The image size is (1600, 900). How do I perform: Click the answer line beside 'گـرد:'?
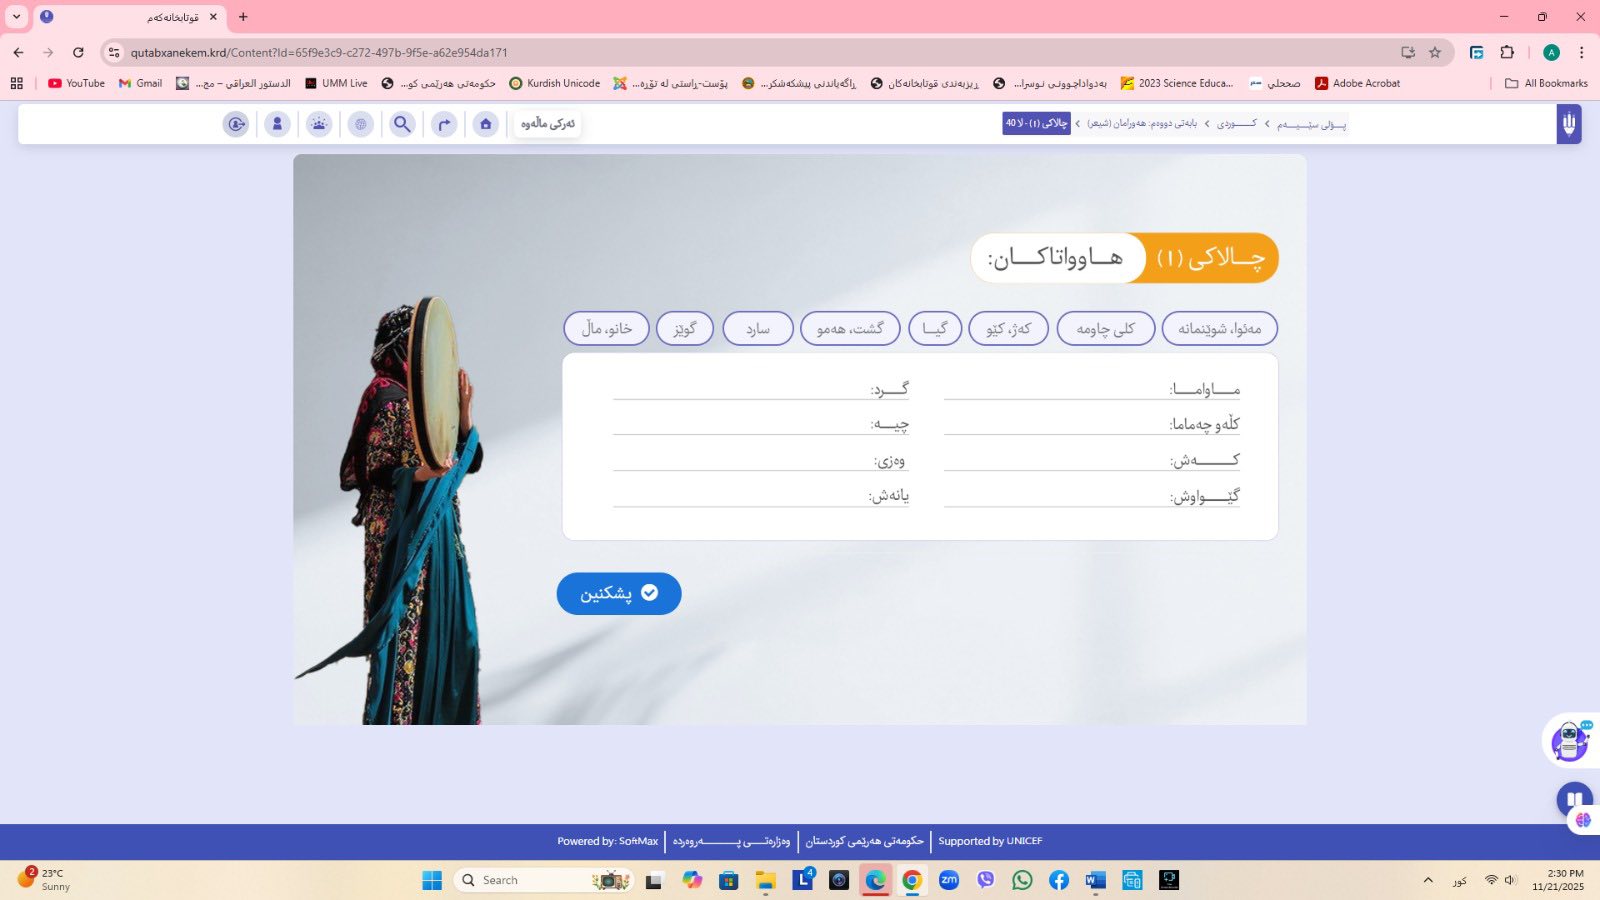[740, 389]
